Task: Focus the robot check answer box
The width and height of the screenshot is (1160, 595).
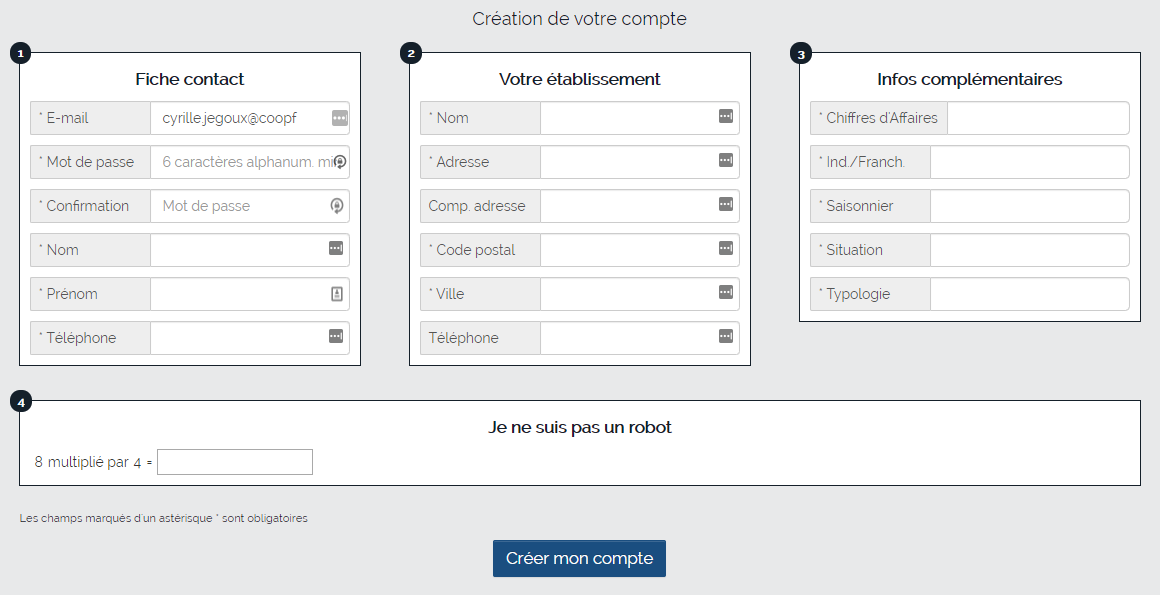Action: point(235,462)
